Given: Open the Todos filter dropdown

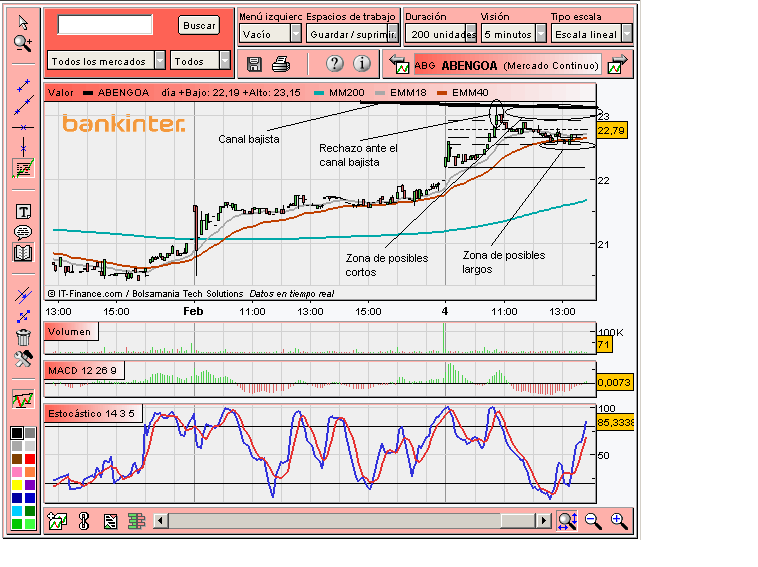Looking at the screenshot, I should (200, 61).
